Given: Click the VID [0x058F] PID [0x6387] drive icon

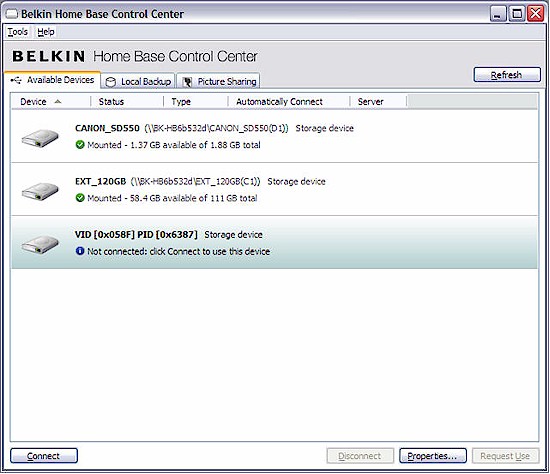Looking at the screenshot, I should click(40, 244).
